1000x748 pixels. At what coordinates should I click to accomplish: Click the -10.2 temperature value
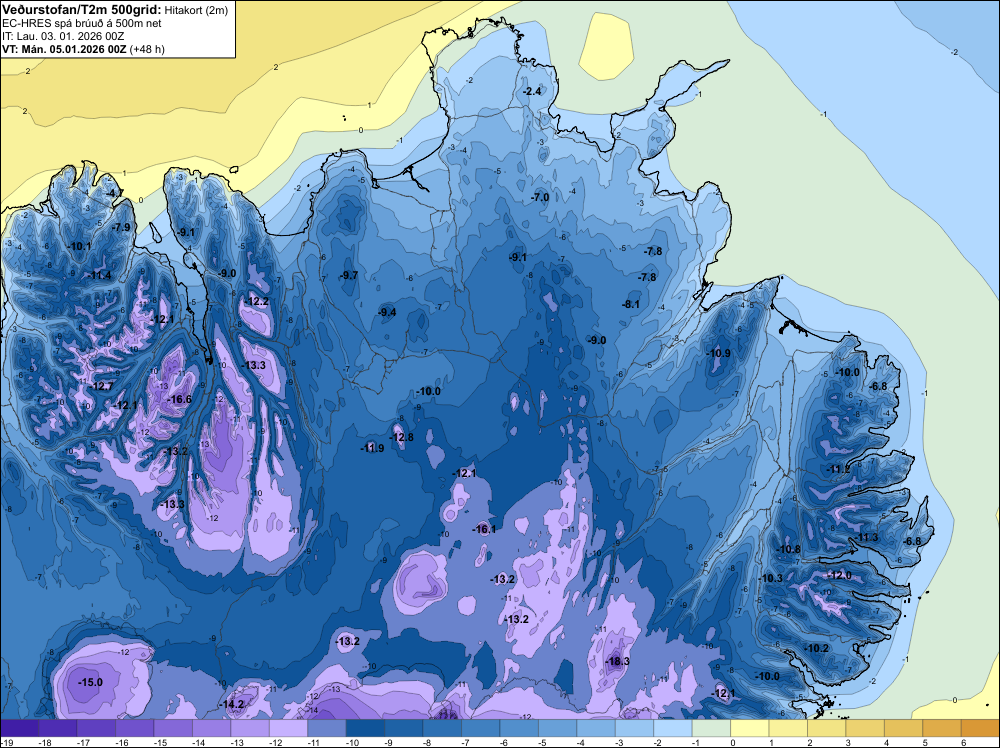(x=816, y=649)
